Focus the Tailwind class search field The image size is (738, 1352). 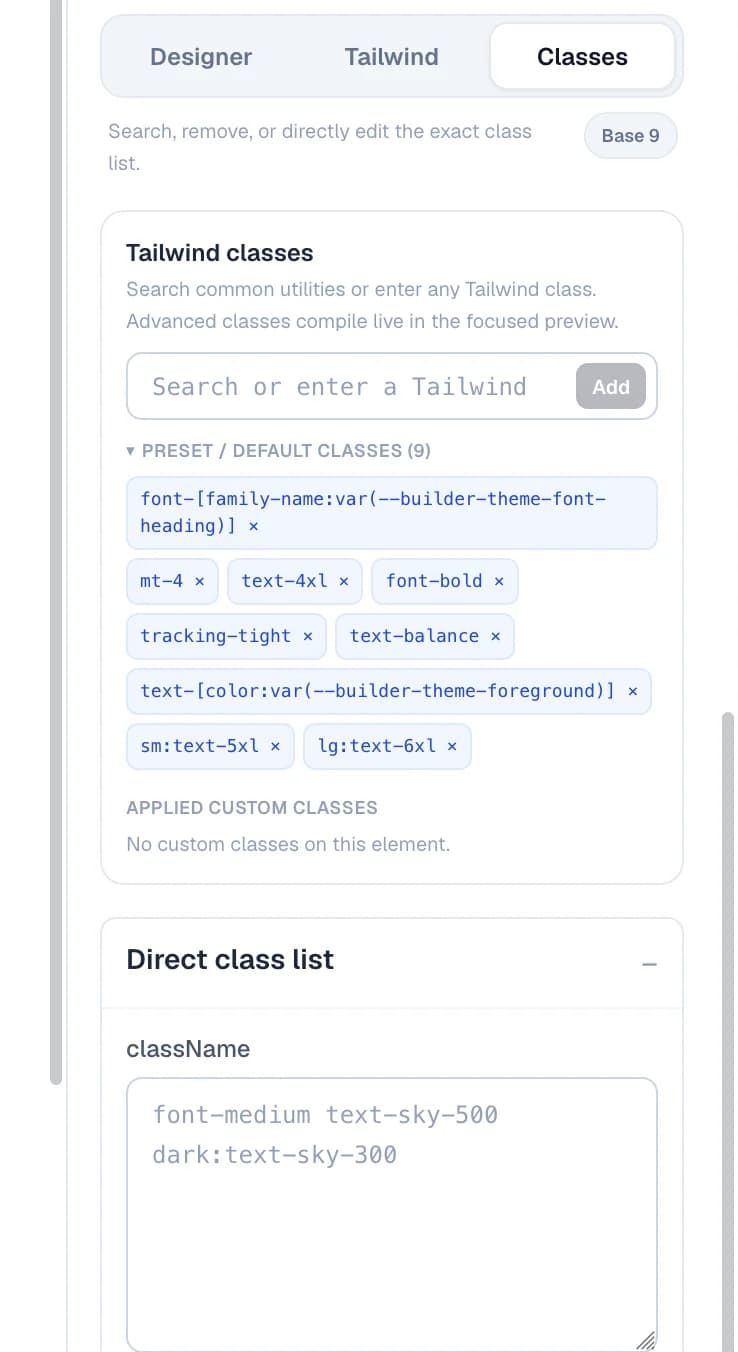(x=350, y=386)
